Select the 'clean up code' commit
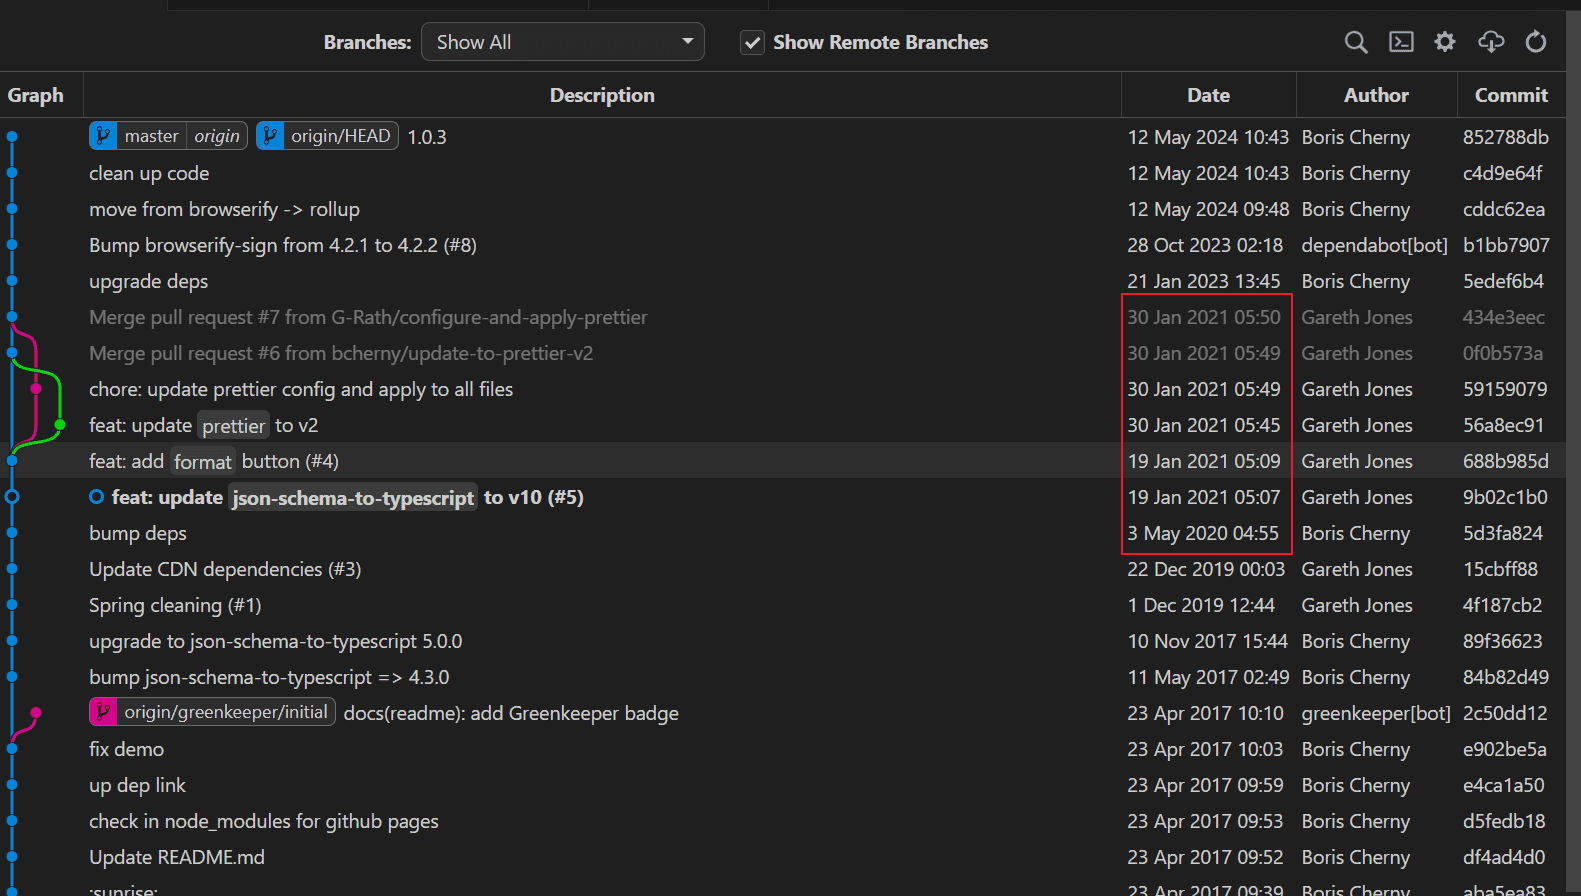1581x896 pixels. (x=149, y=173)
